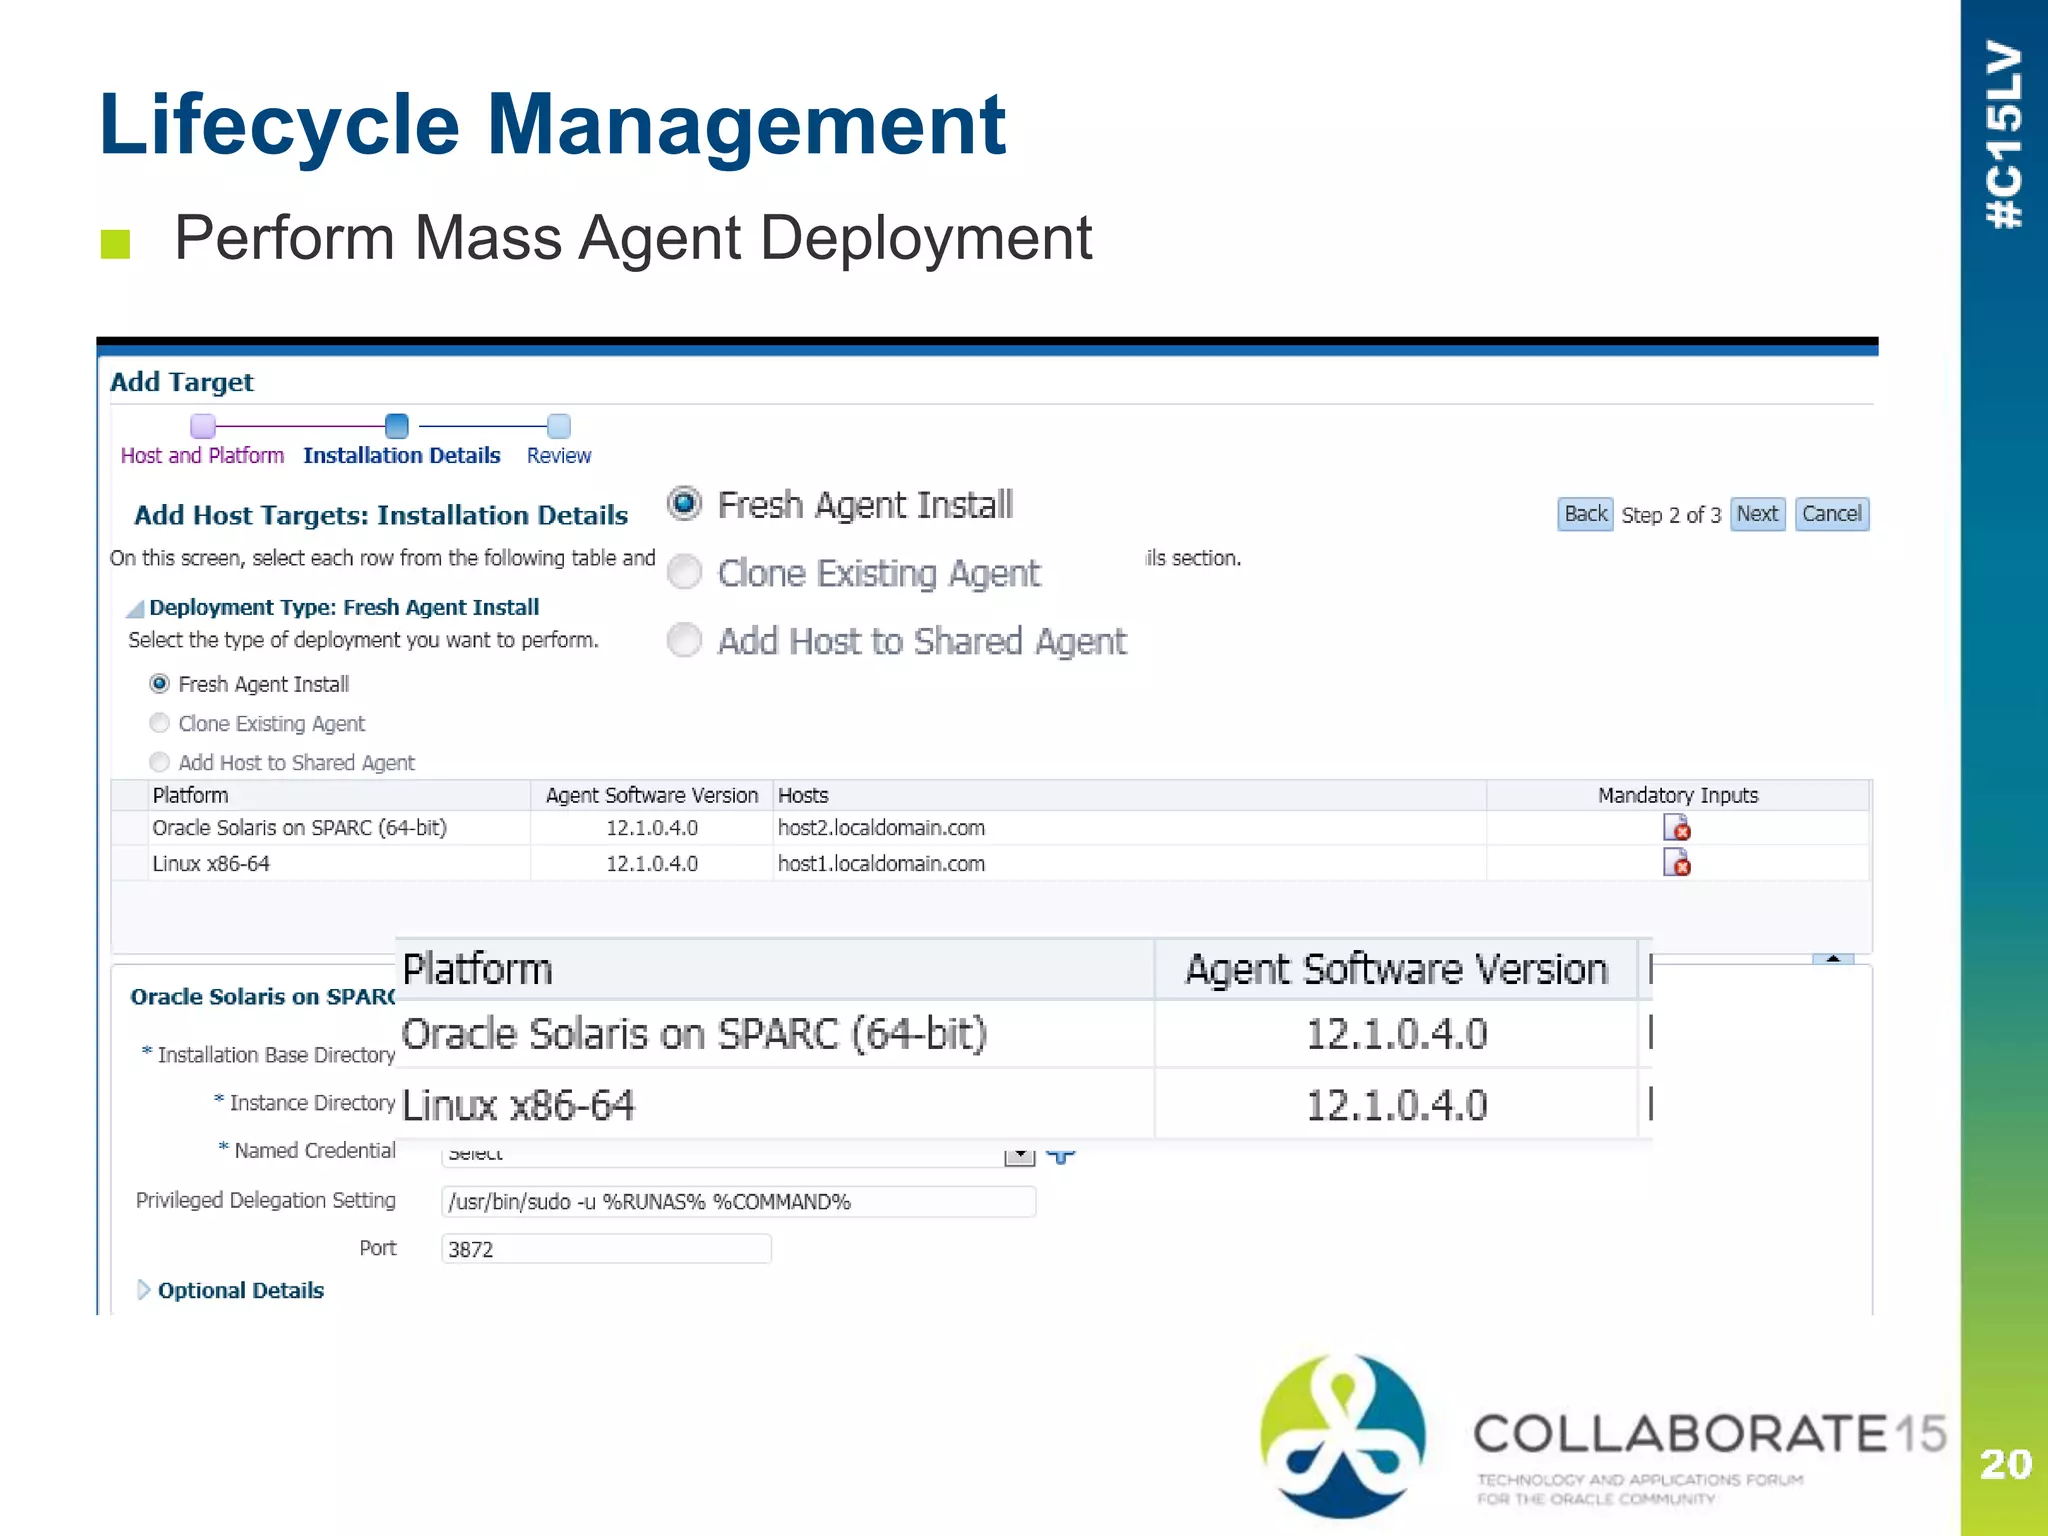Click the Next button
Image resolution: width=2048 pixels, height=1536 pixels.
pyautogui.click(x=1757, y=514)
